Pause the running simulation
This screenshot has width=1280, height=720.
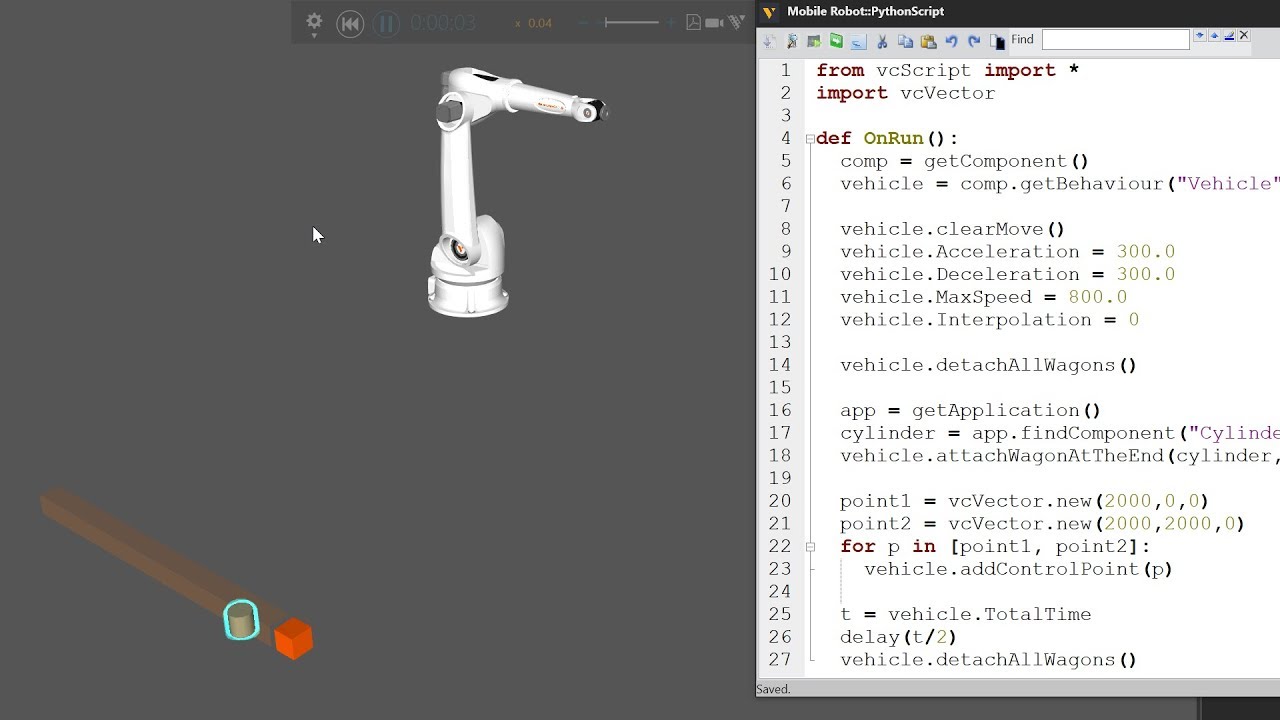click(386, 24)
